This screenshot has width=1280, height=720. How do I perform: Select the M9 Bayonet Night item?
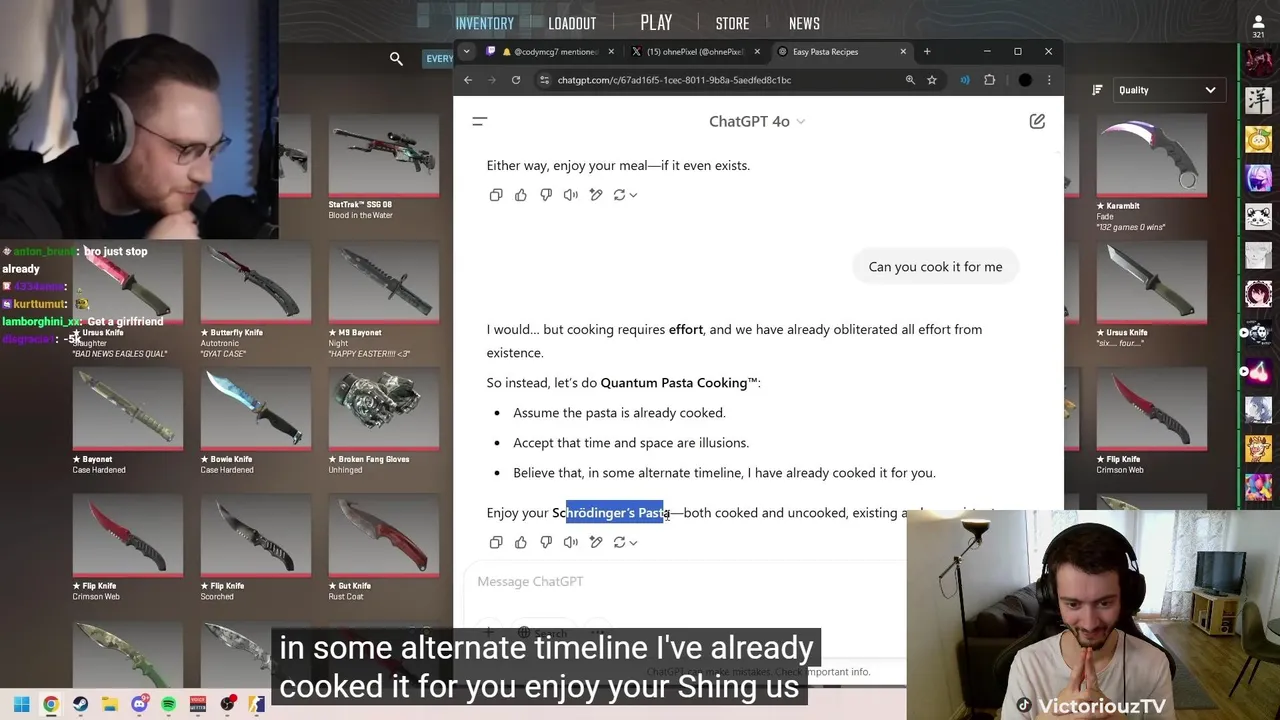384,300
